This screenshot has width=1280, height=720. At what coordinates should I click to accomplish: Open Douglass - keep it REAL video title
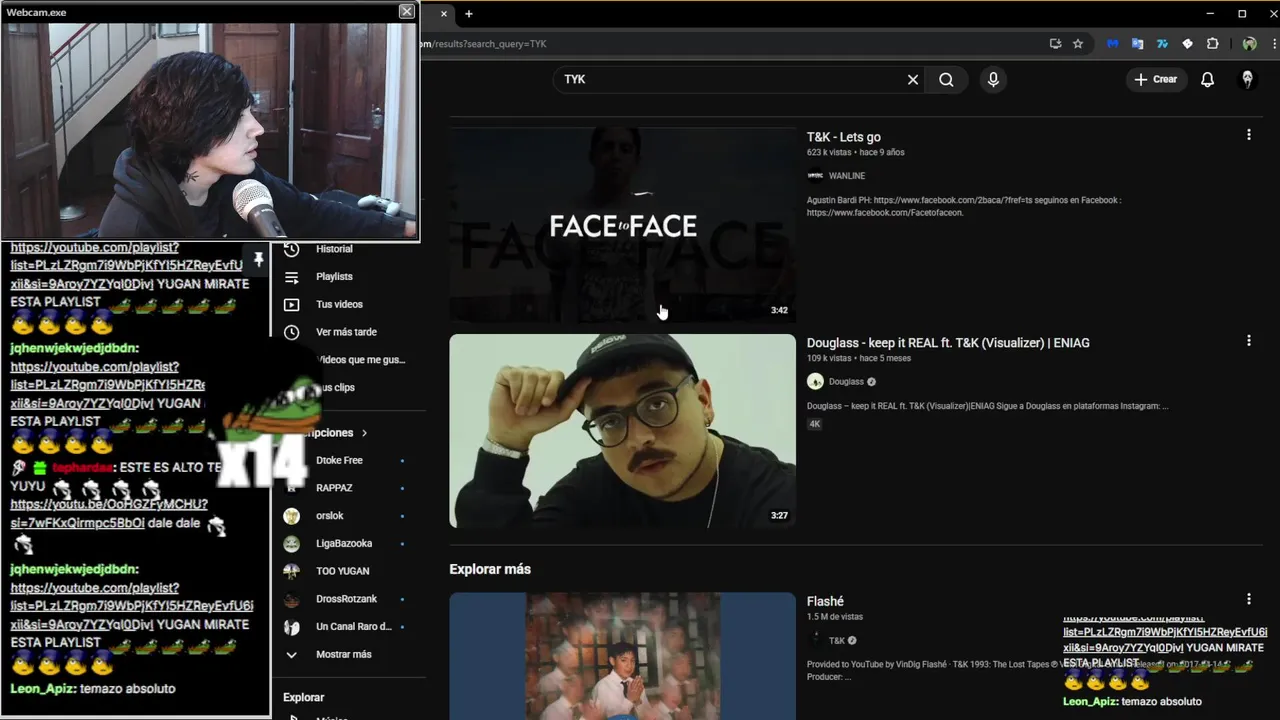(x=948, y=343)
